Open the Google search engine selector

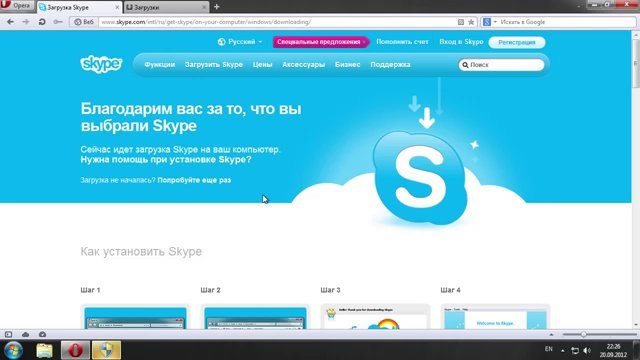(489, 22)
